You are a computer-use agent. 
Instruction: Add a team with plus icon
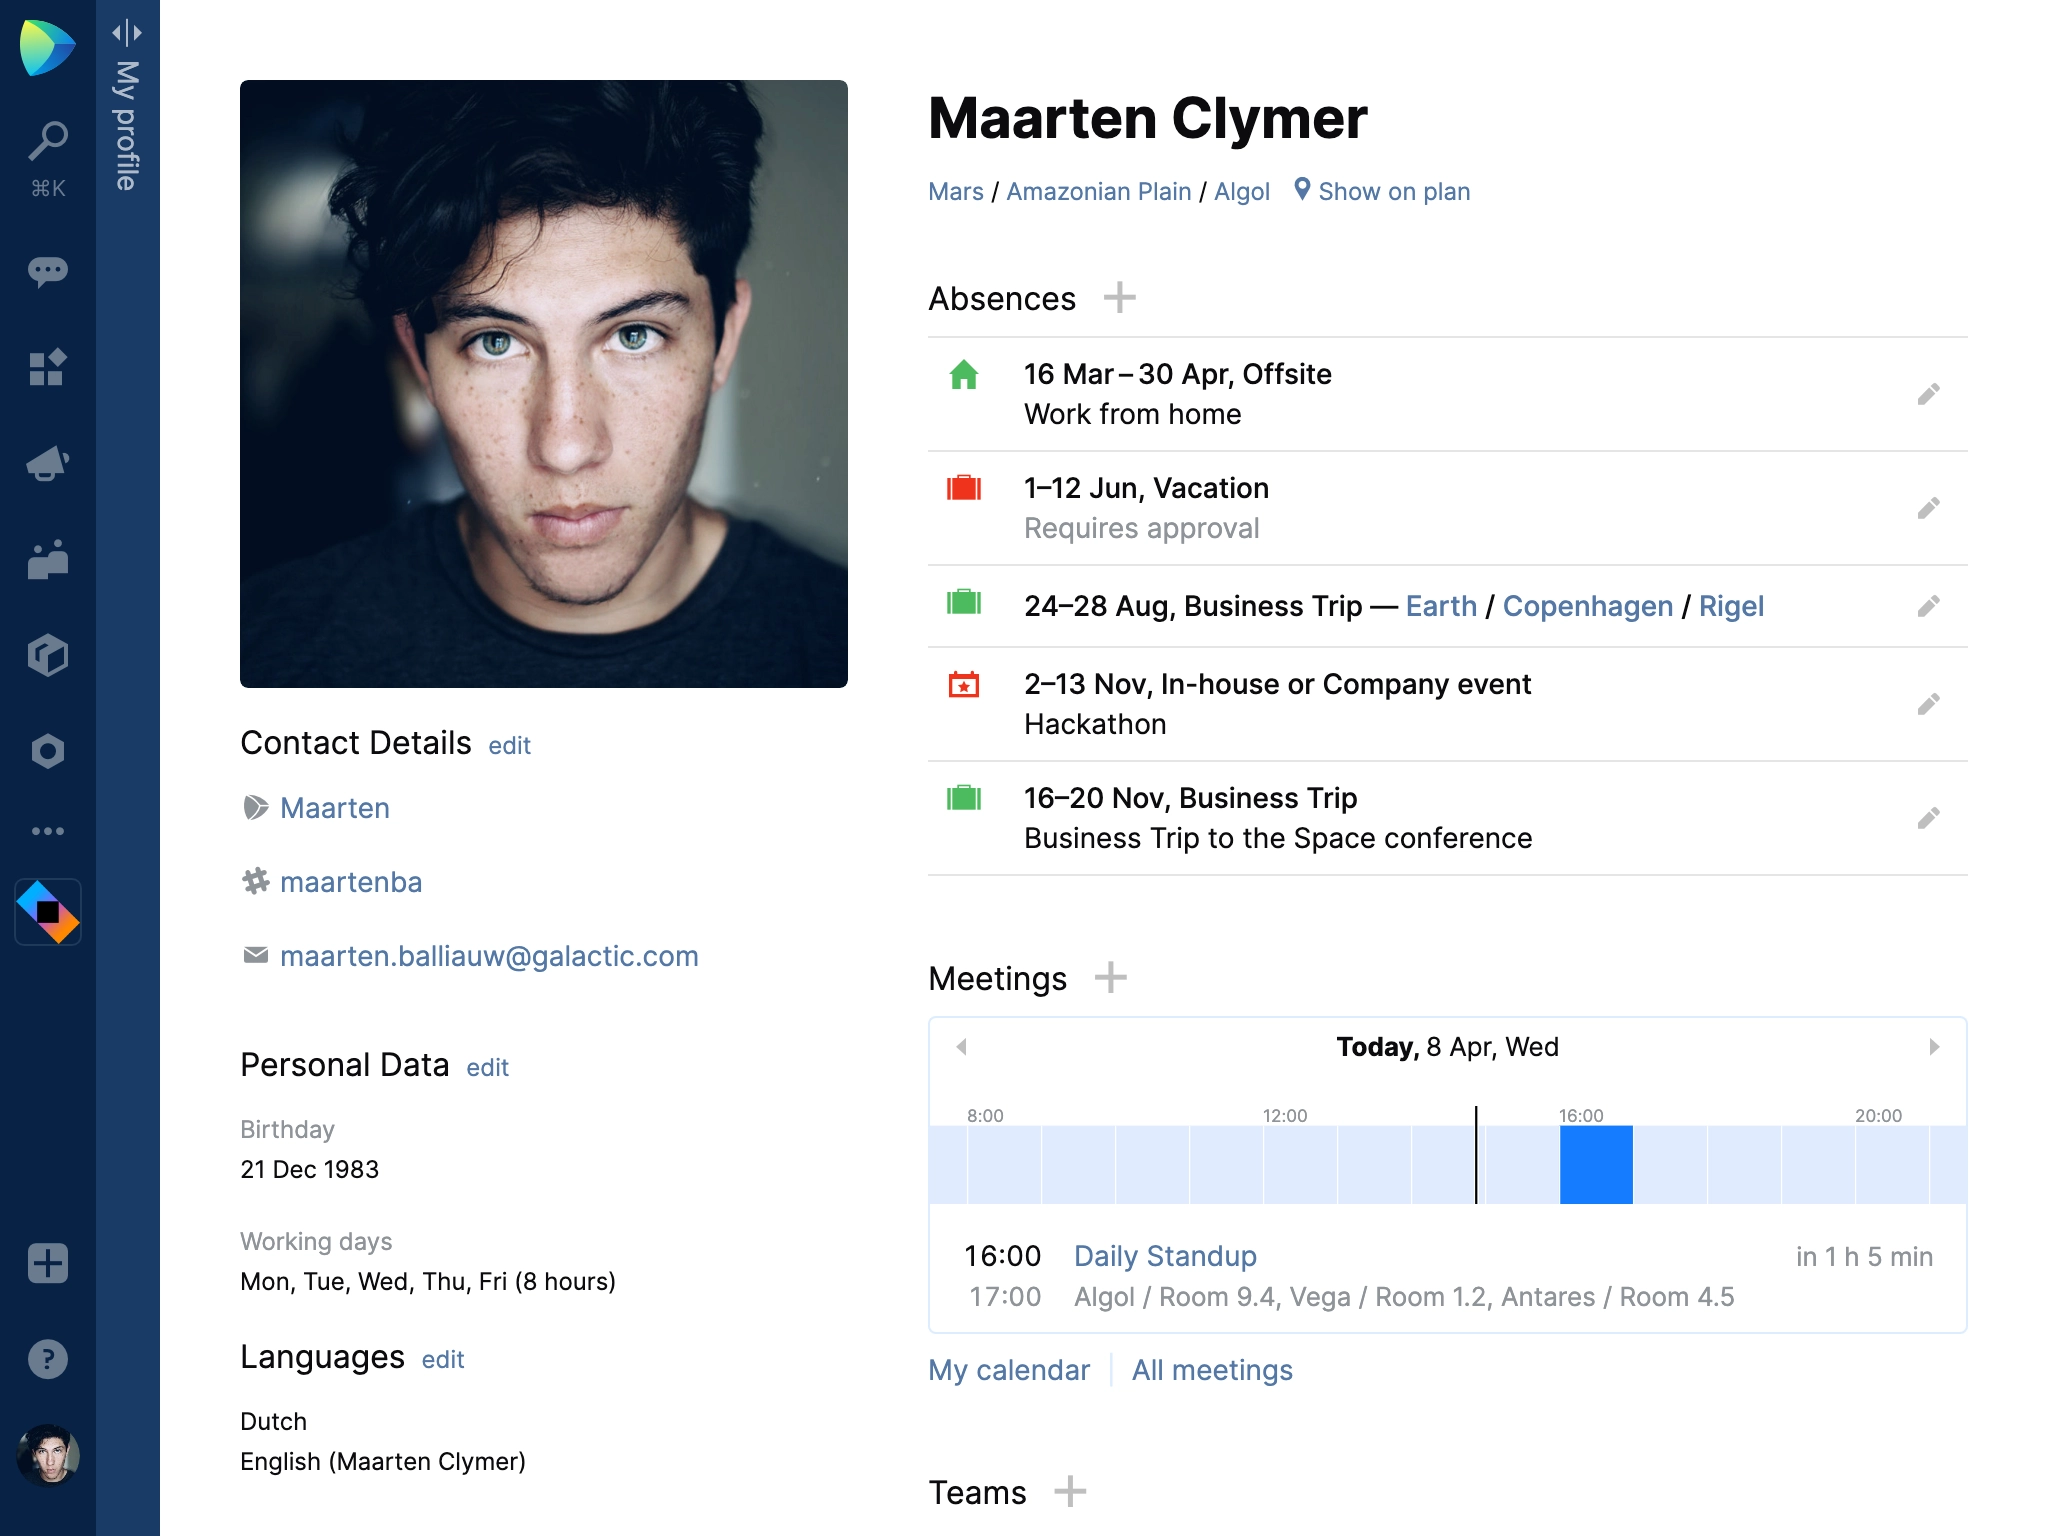click(1070, 1491)
